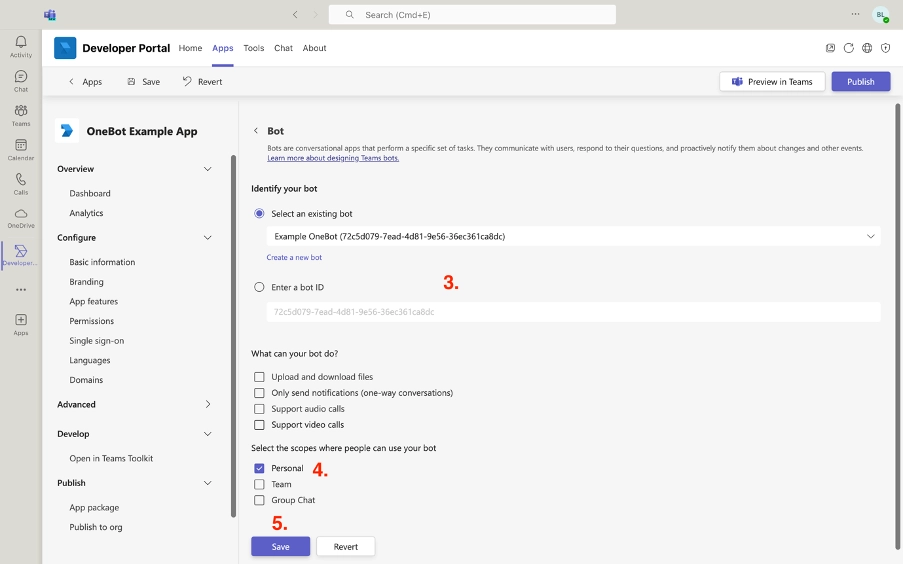Select the 'Enter a bot ID' radio

coord(259,287)
